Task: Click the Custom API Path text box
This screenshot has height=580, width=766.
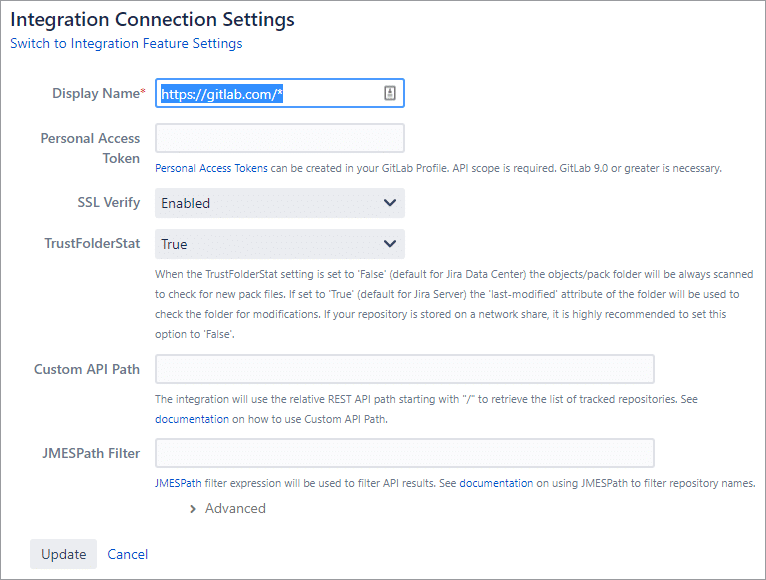Action: click(405, 369)
